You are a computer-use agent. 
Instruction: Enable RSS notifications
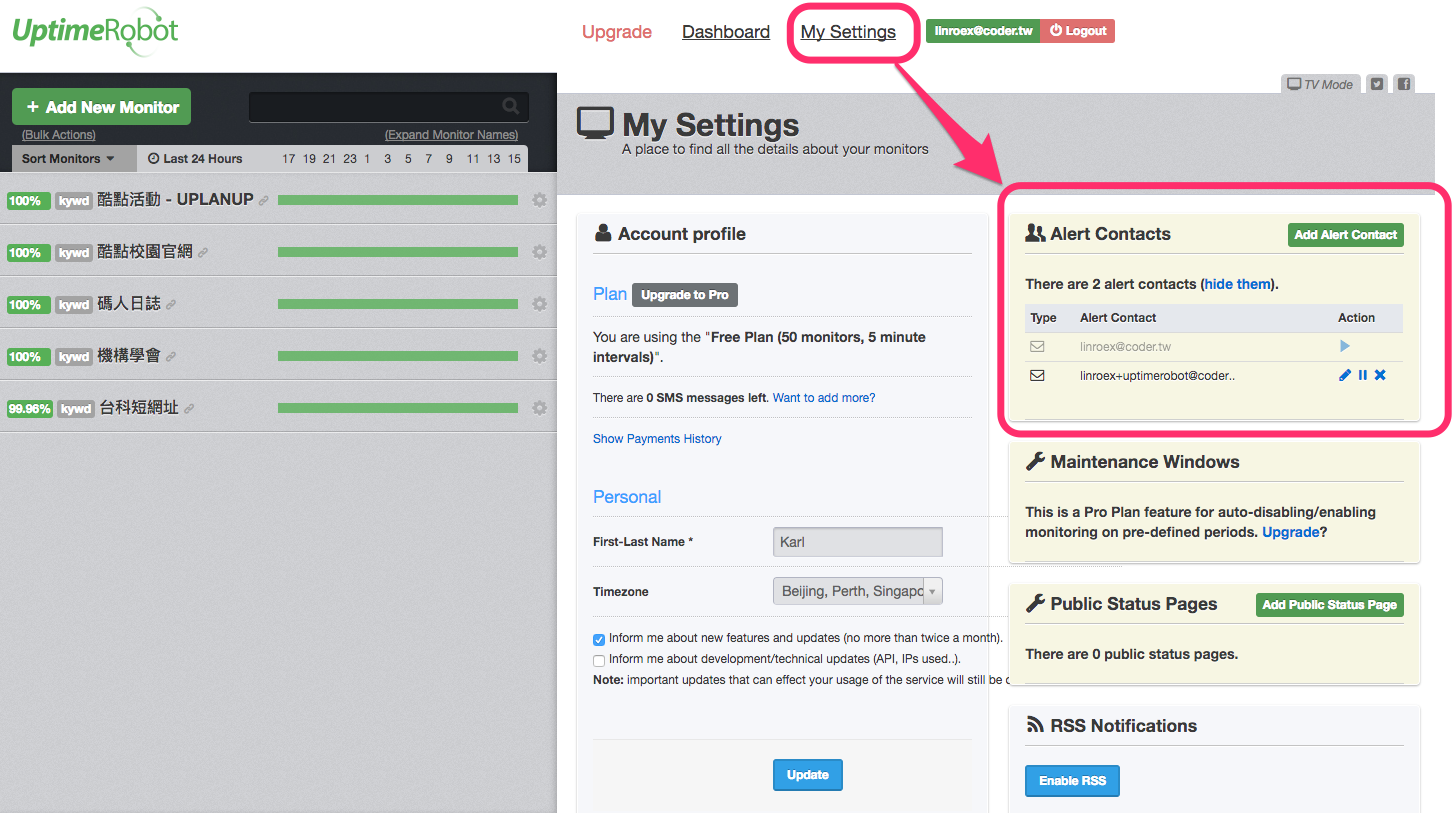[1072, 781]
